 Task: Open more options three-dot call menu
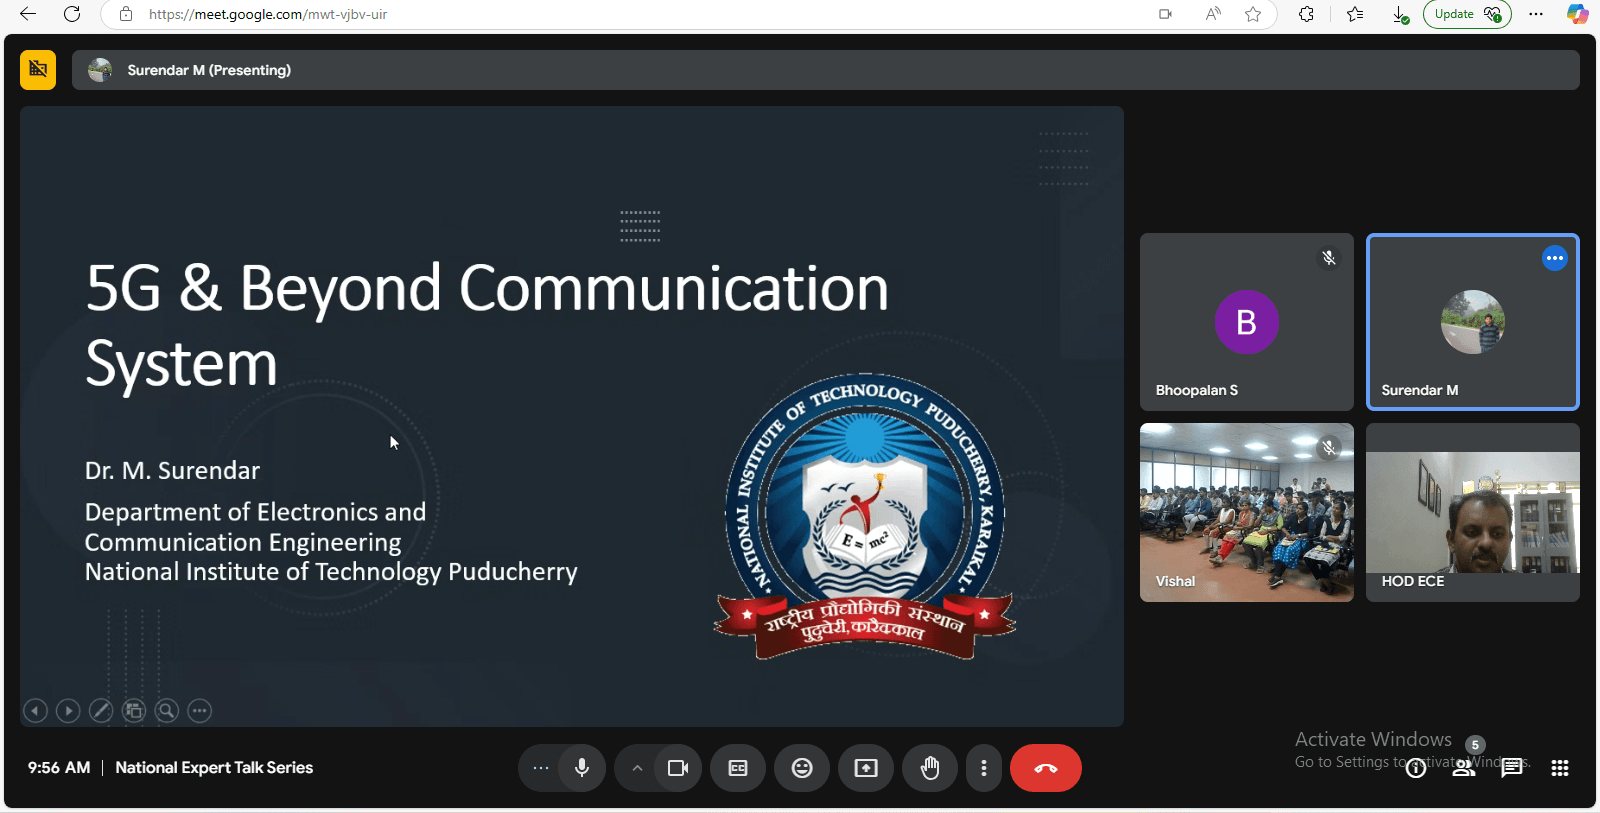[x=984, y=768]
